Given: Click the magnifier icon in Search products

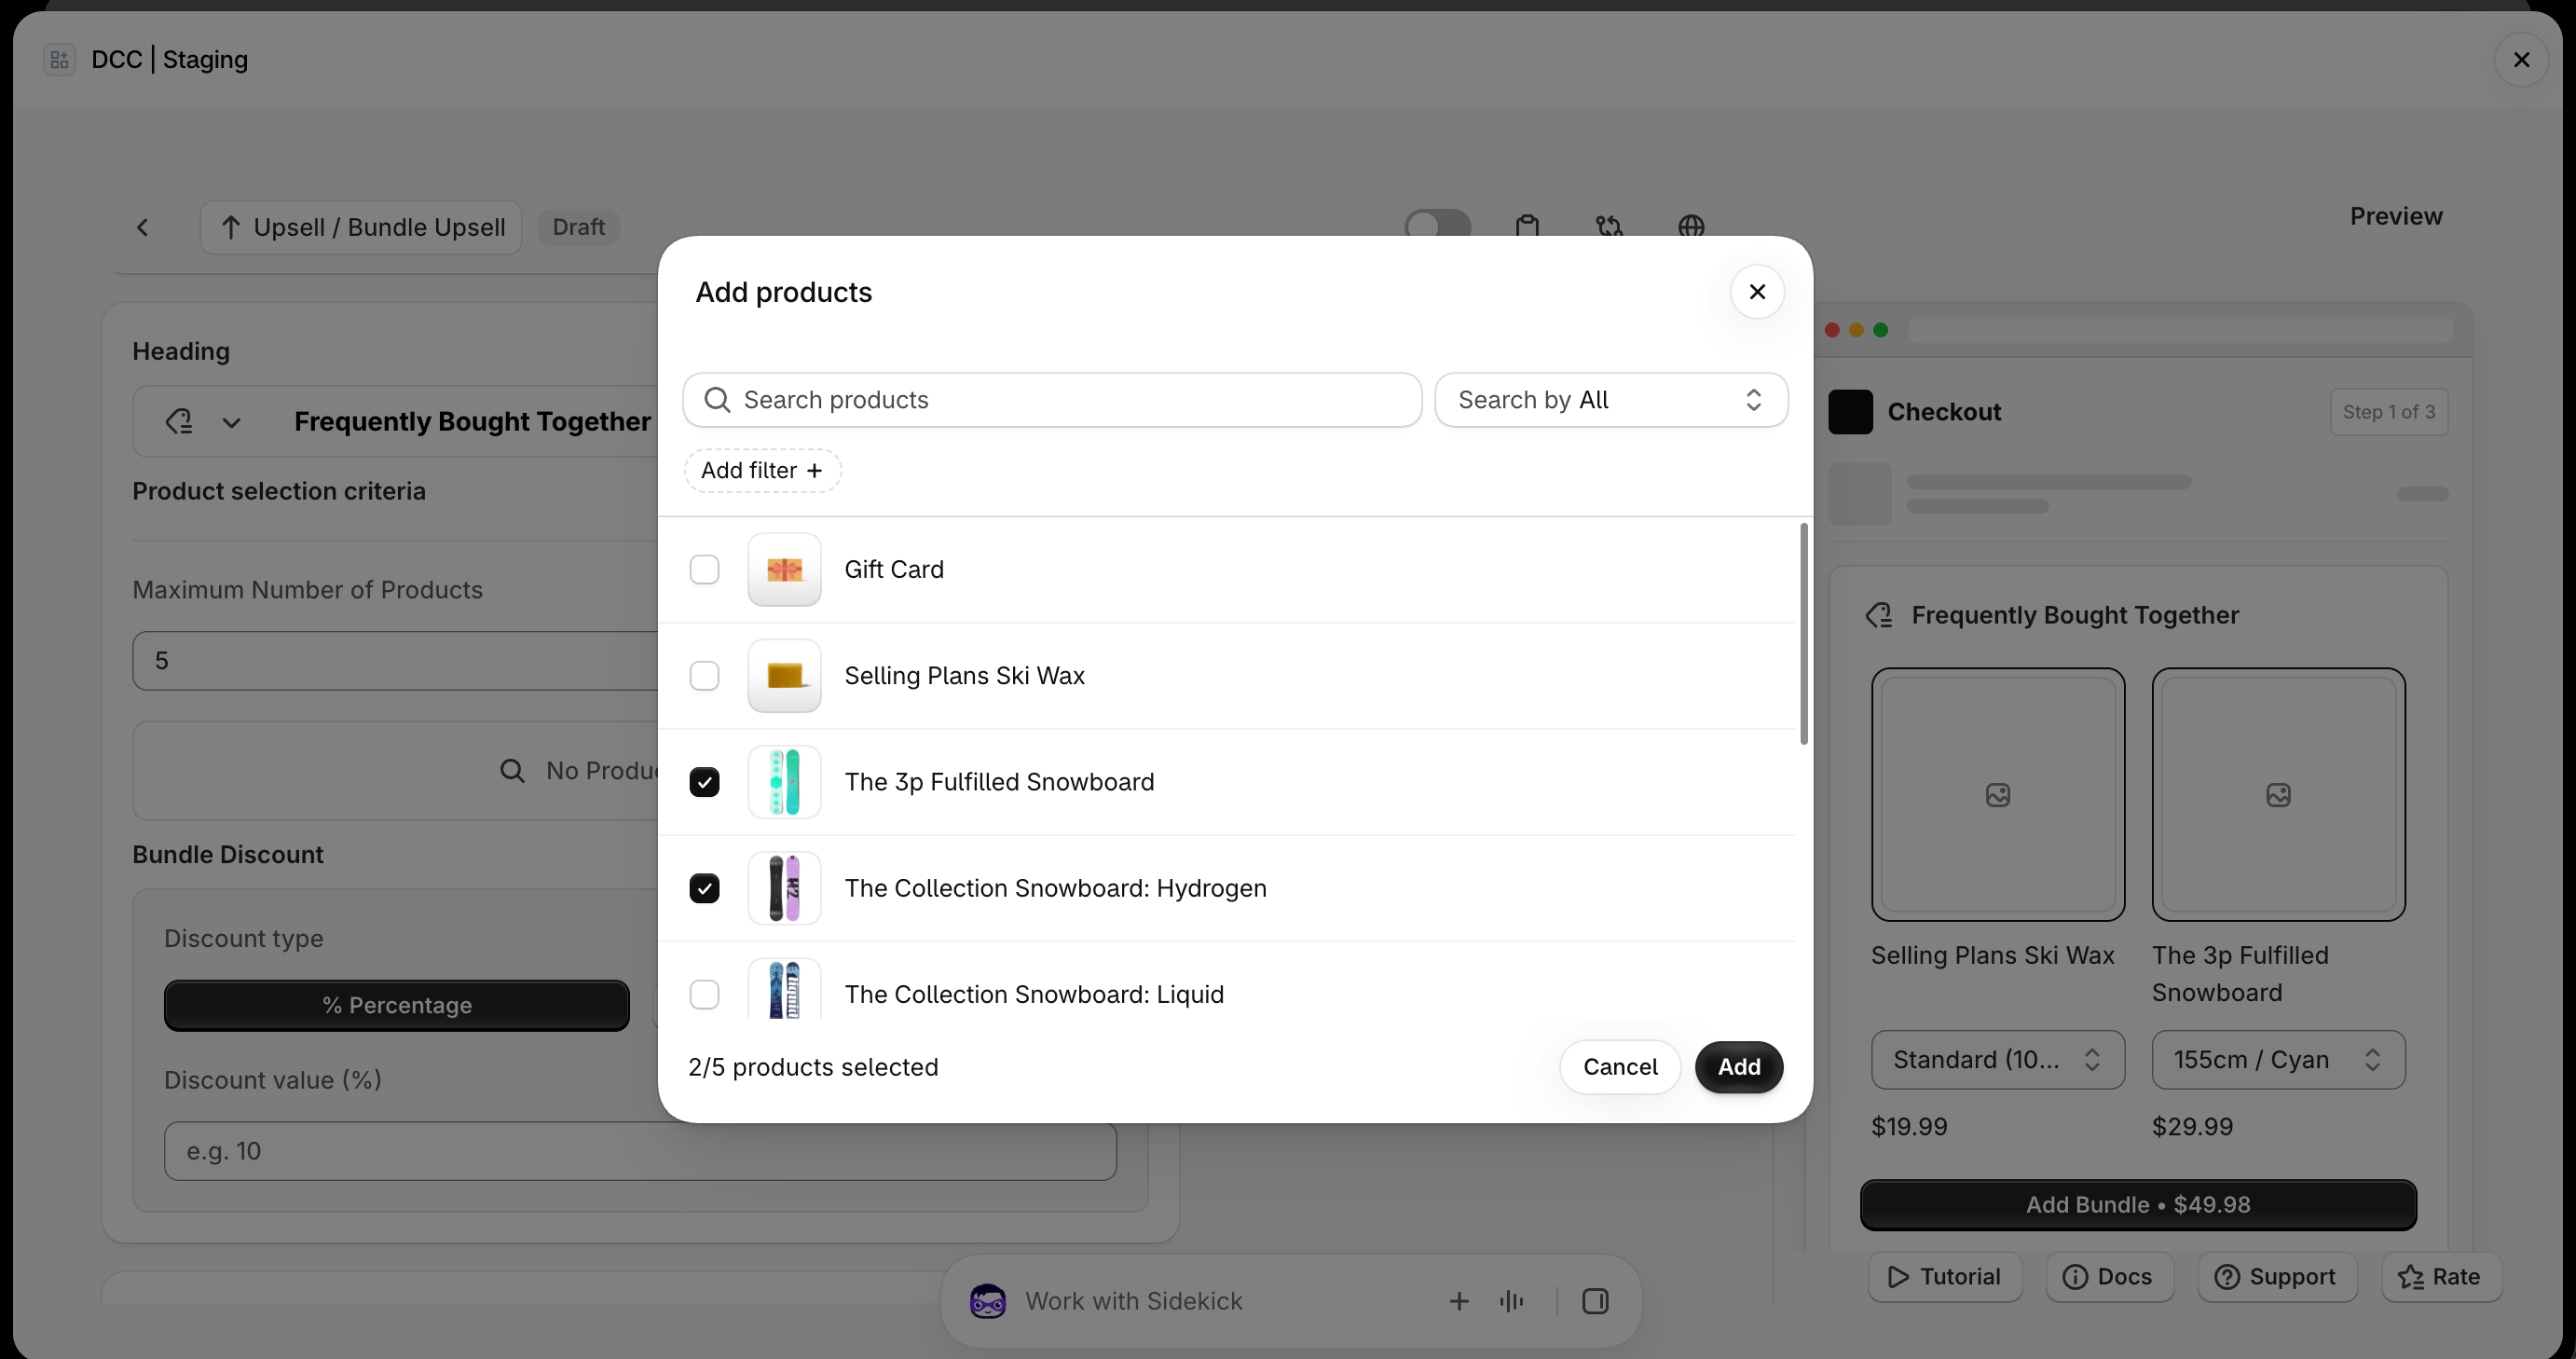Looking at the screenshot, I should (x=717, y=400).
